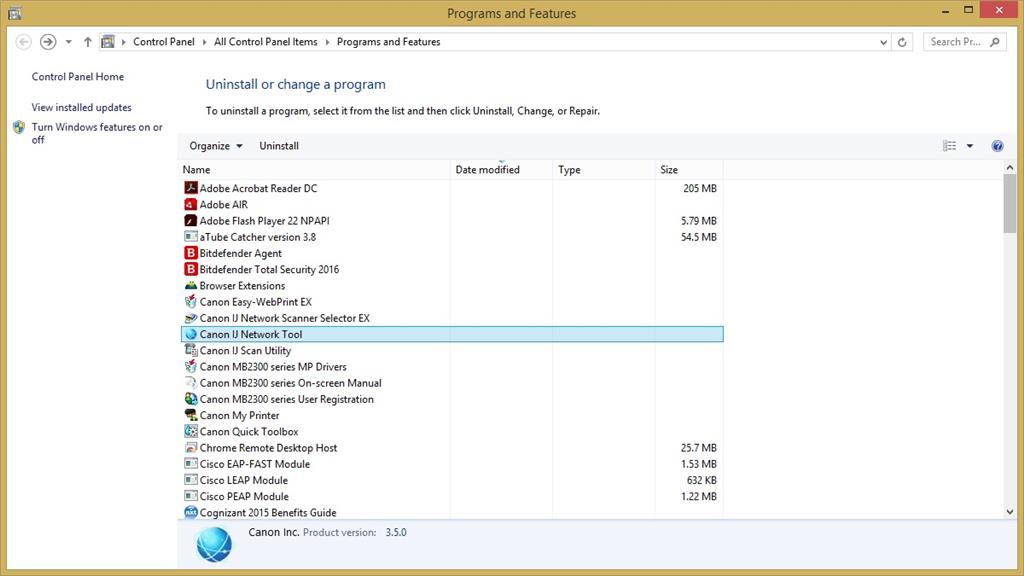The width and height of the screenshot is (1024, 576).
Task: Open Turn Windows features on or off
Action: (x=97, y=133)
